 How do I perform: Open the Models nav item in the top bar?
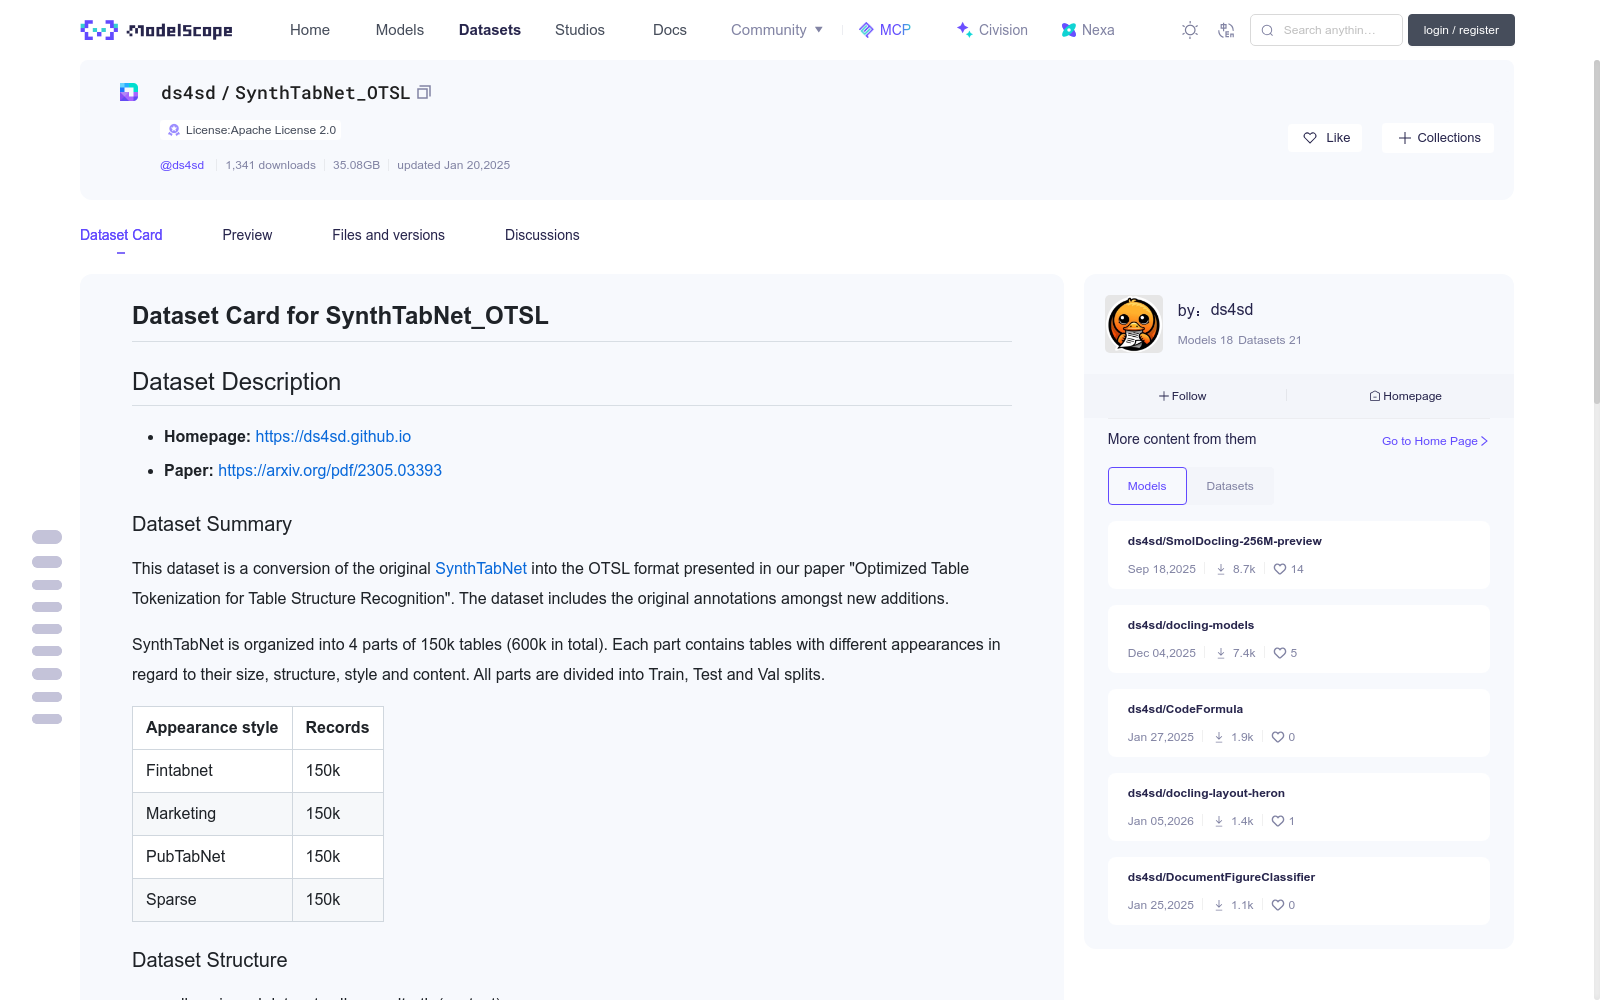click(x=400, y=30)
